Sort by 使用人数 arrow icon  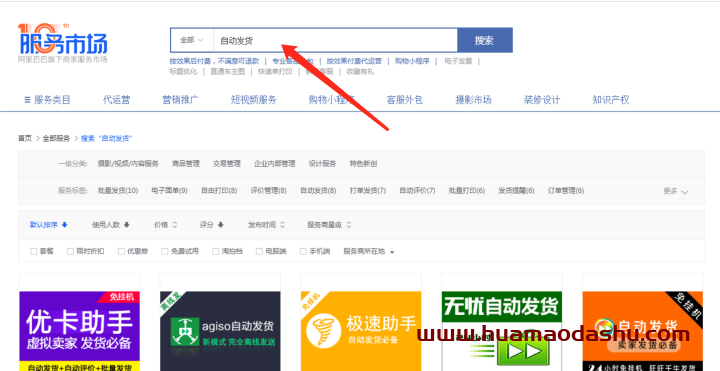point(127,225)
